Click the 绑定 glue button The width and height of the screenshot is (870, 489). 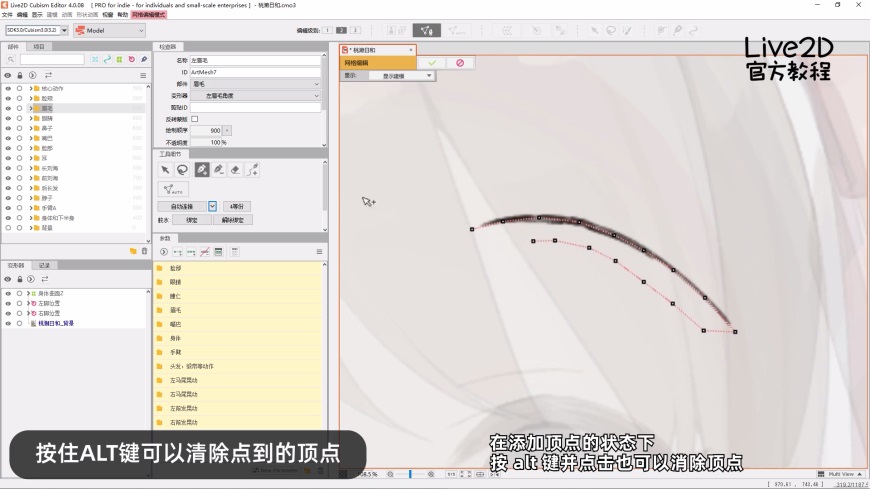pos(192,220)
